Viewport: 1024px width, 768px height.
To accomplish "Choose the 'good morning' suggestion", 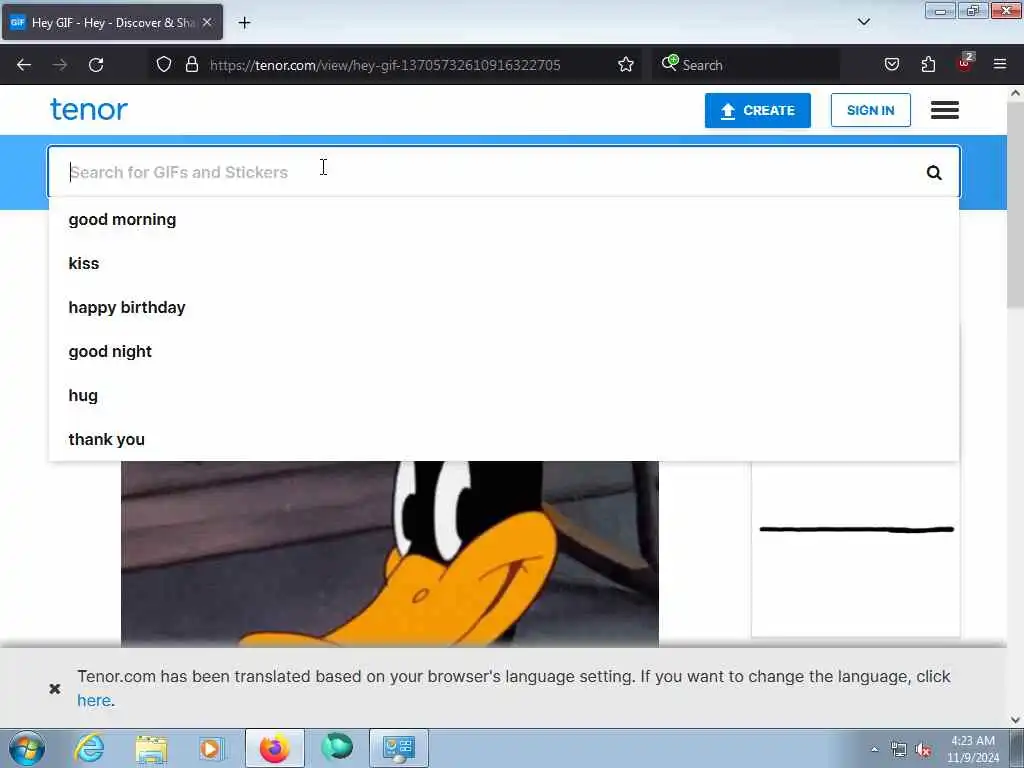I will click(x=504, y=219).
